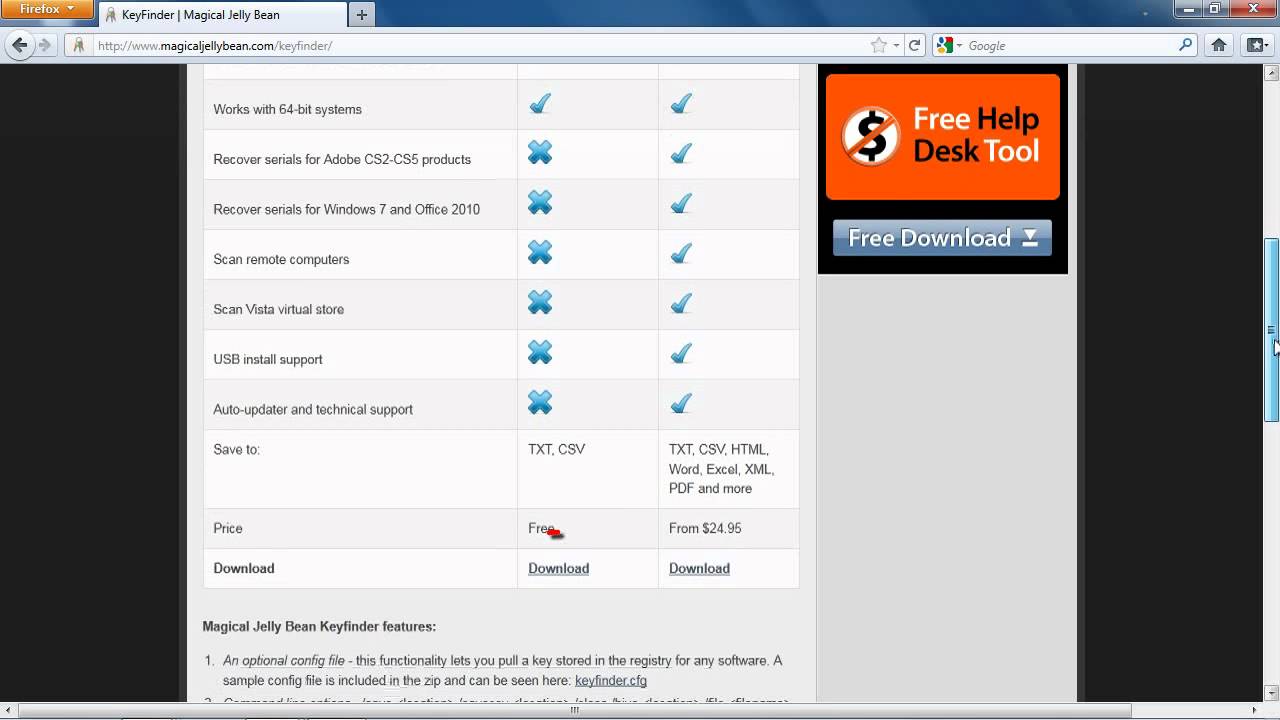
Task: Click the free version Download link
Action: point(558,568)
